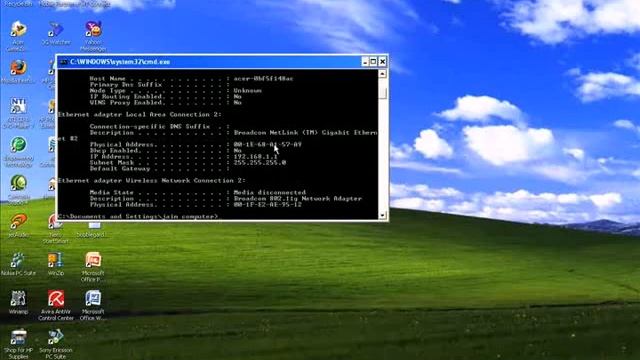
Task: Click the cmd window scrollbar down arrow
Action: (x=382, y=216)
